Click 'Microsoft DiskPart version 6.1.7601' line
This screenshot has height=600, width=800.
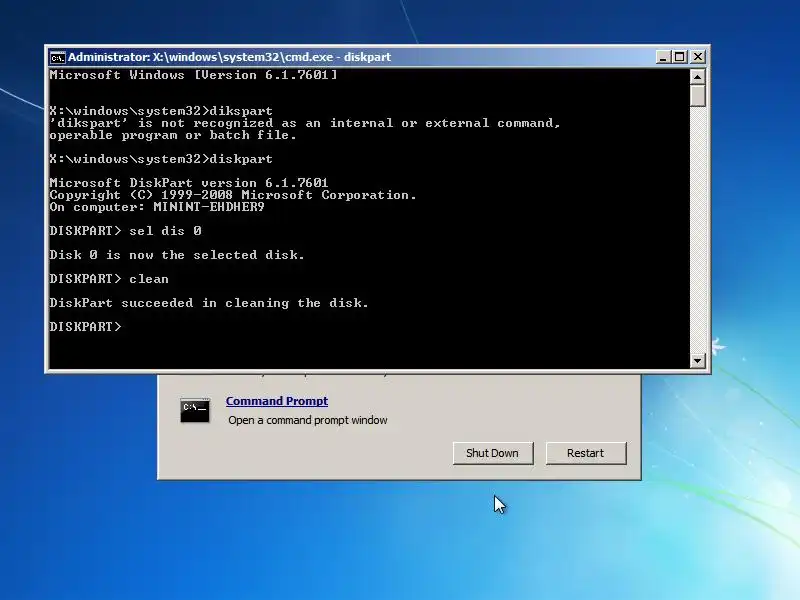(189, 183)
